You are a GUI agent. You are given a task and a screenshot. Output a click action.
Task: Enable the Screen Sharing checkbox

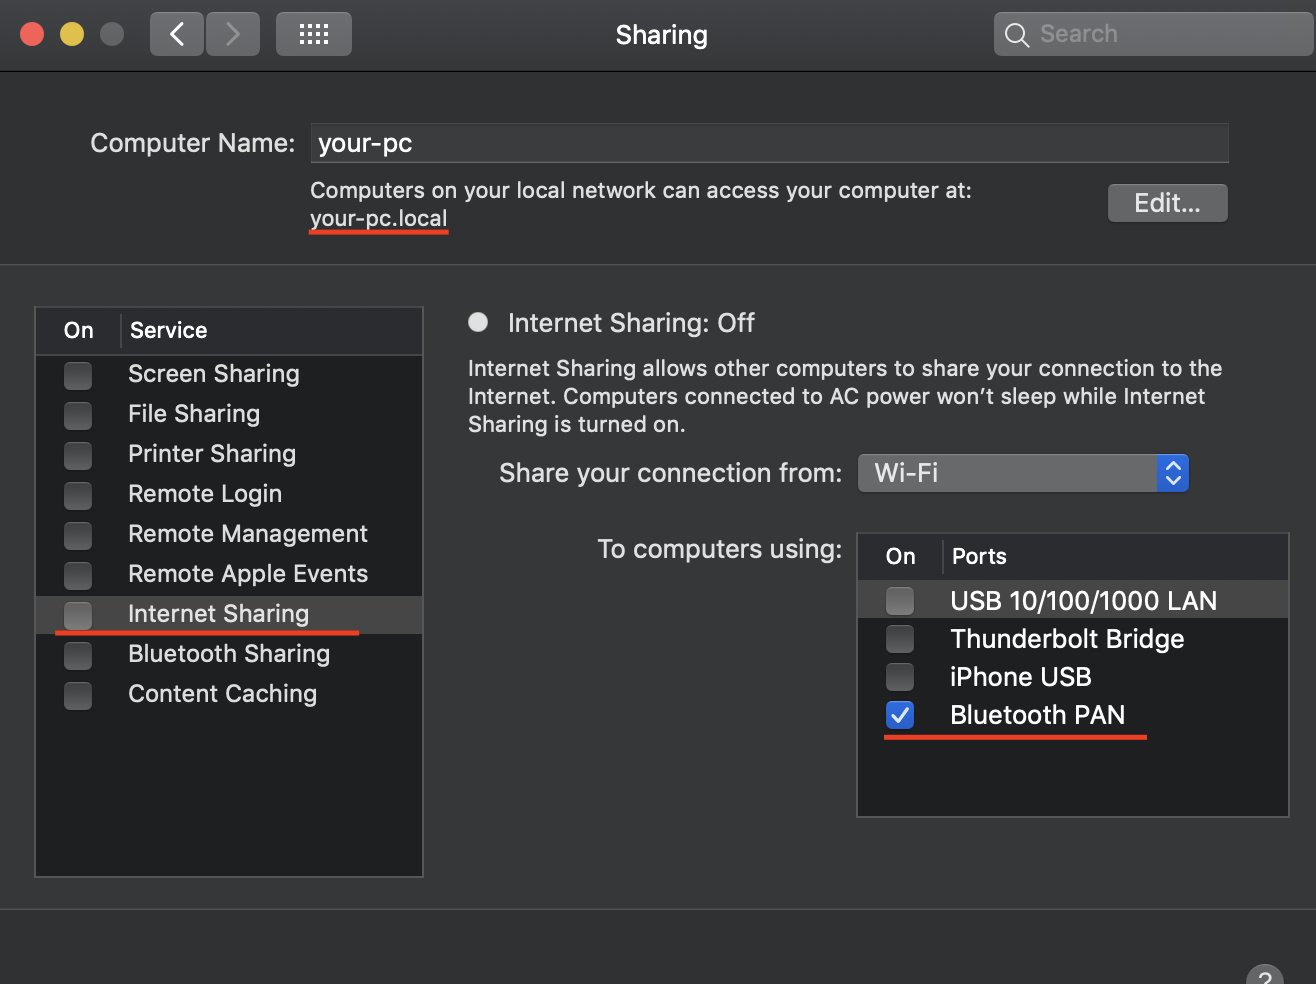[x=78, y=375]
